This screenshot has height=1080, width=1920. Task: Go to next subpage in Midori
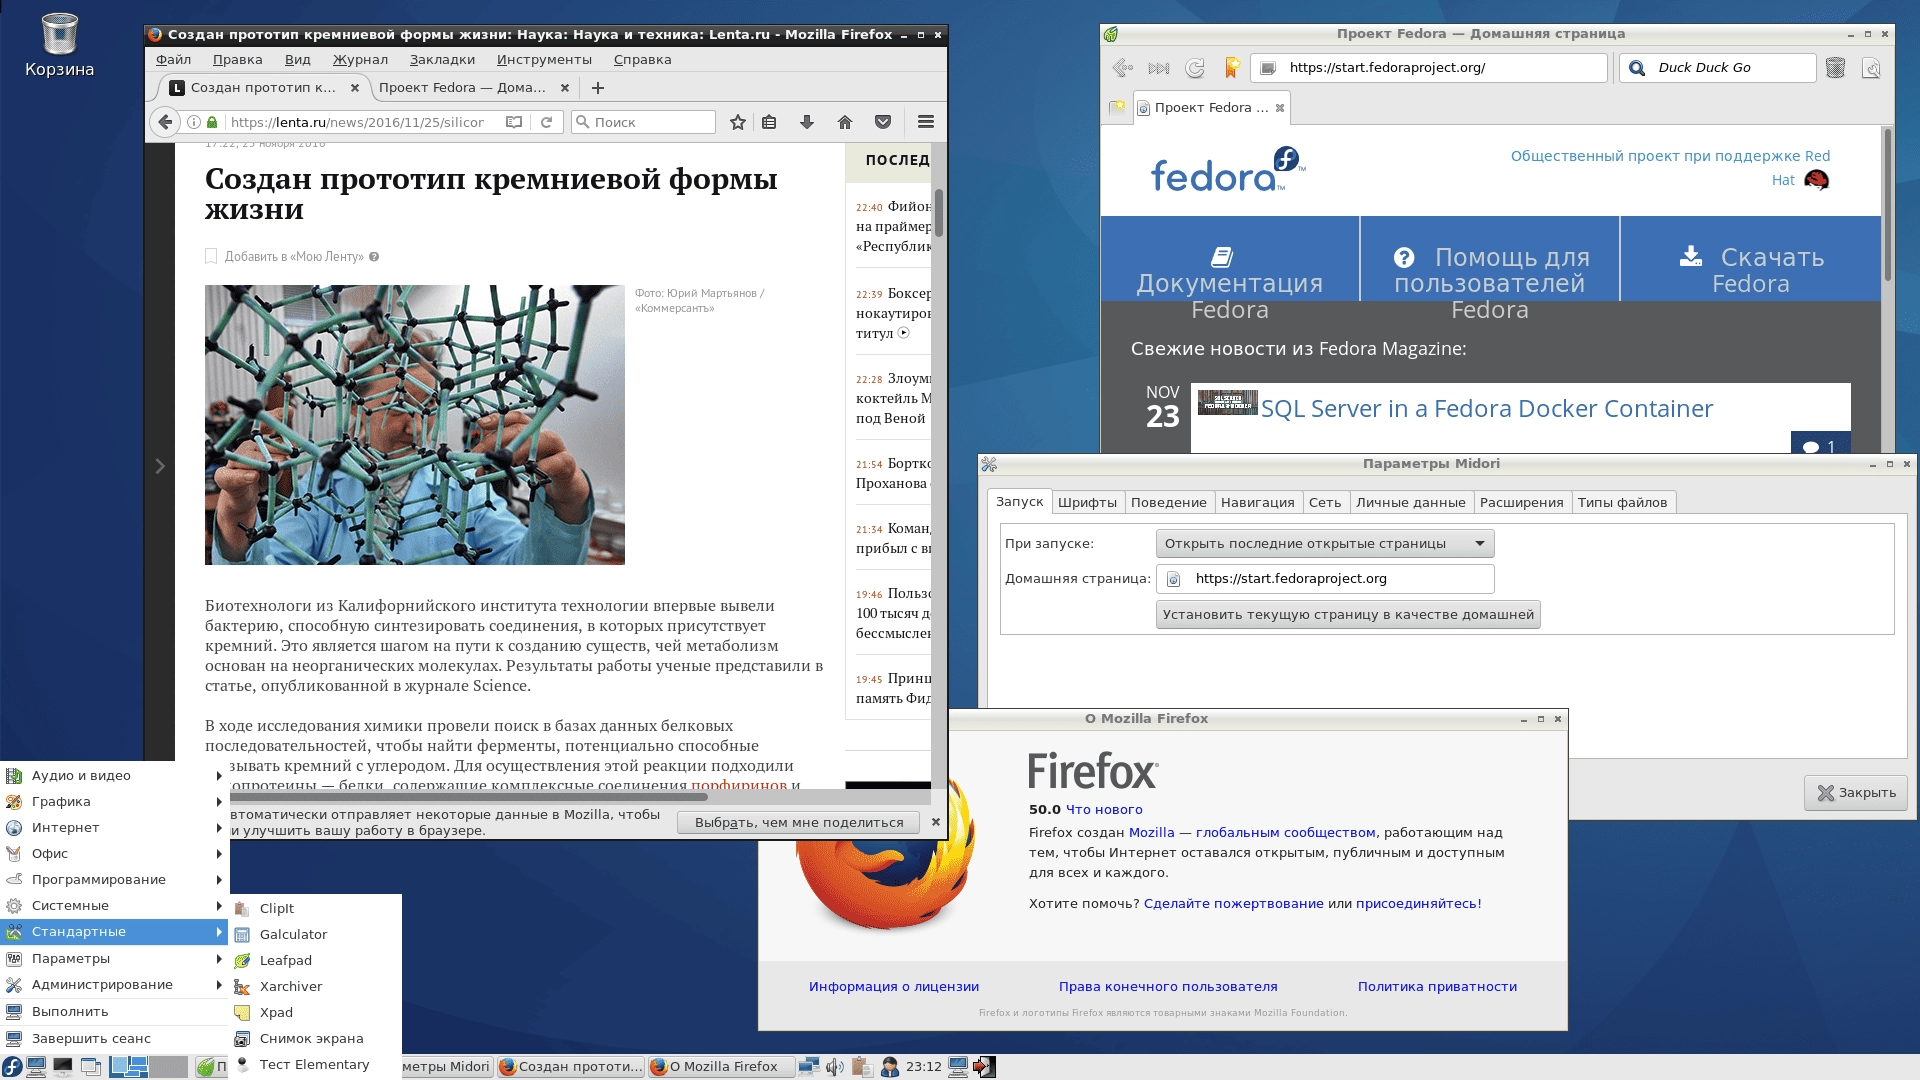[1159, 68]
